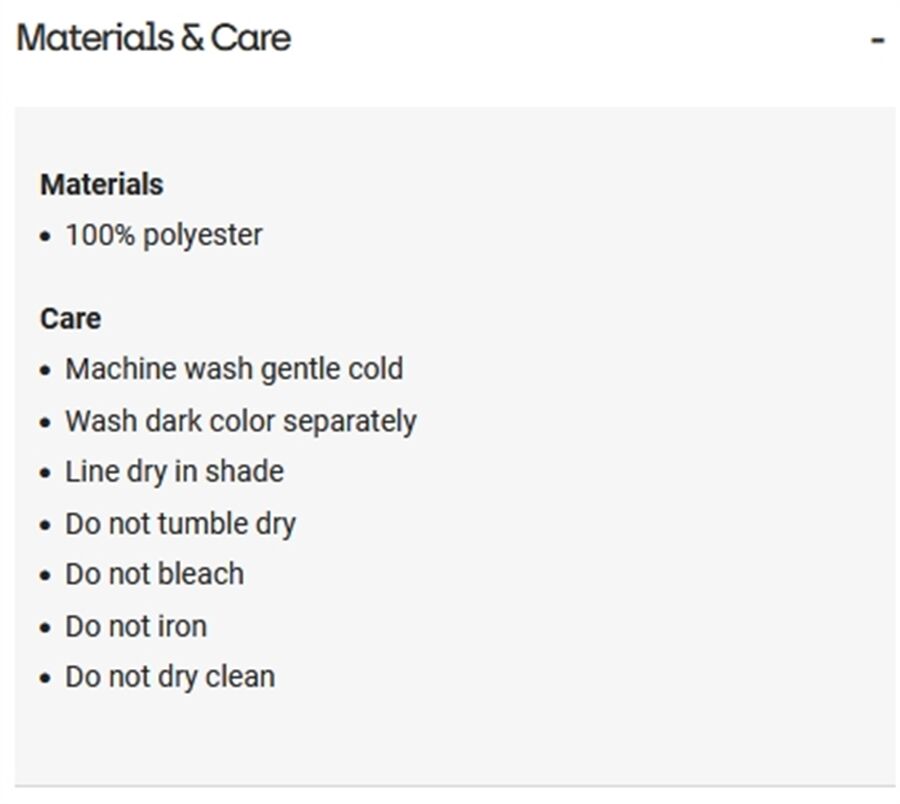Click the bullet before Do not tumble dry
The image size is (900, 804).
[45, 526]
